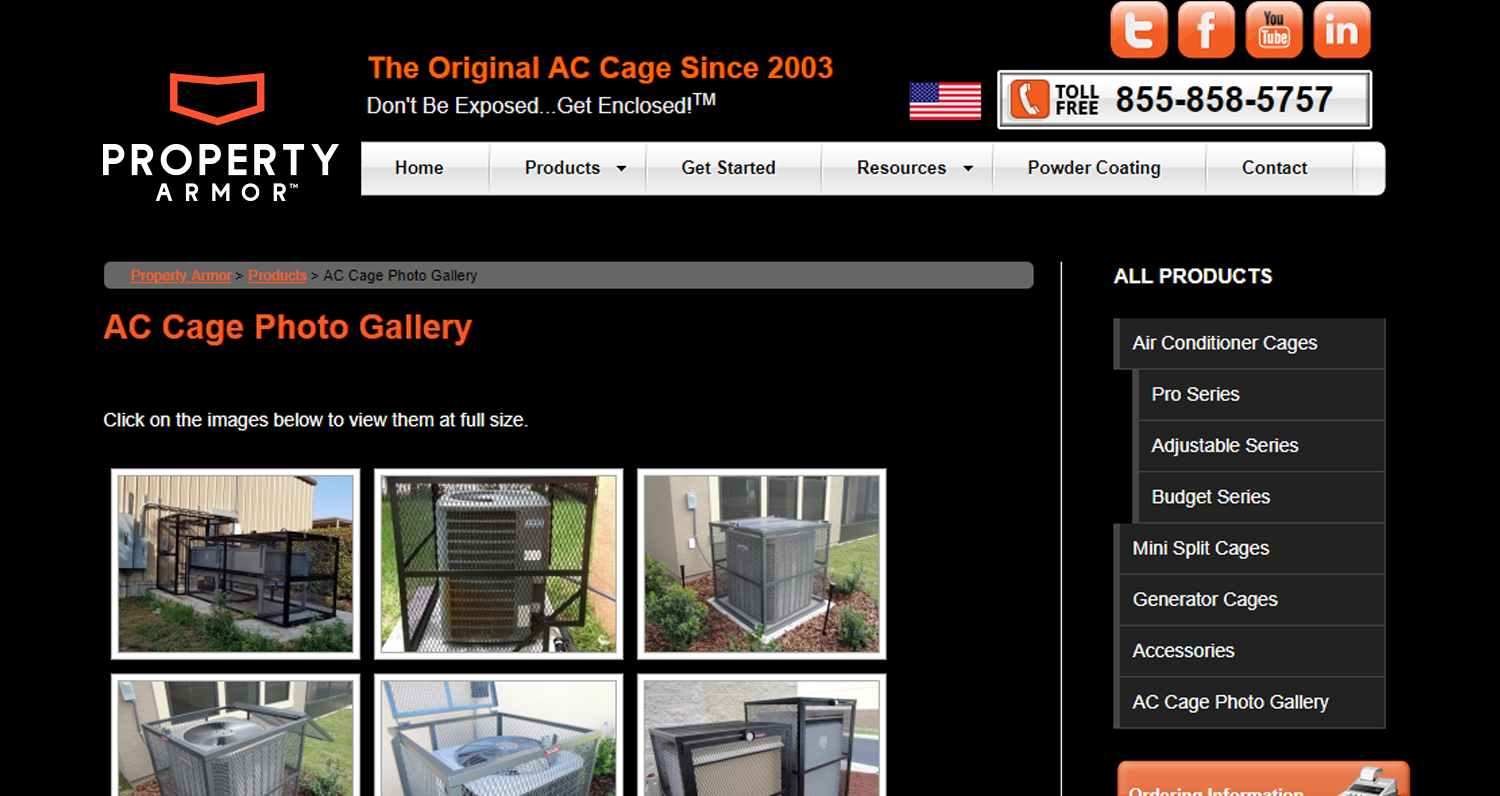Viewport: 1500px width, 796px height.
Task: Expand the Resources dropdown arrow
Action: 967,169
